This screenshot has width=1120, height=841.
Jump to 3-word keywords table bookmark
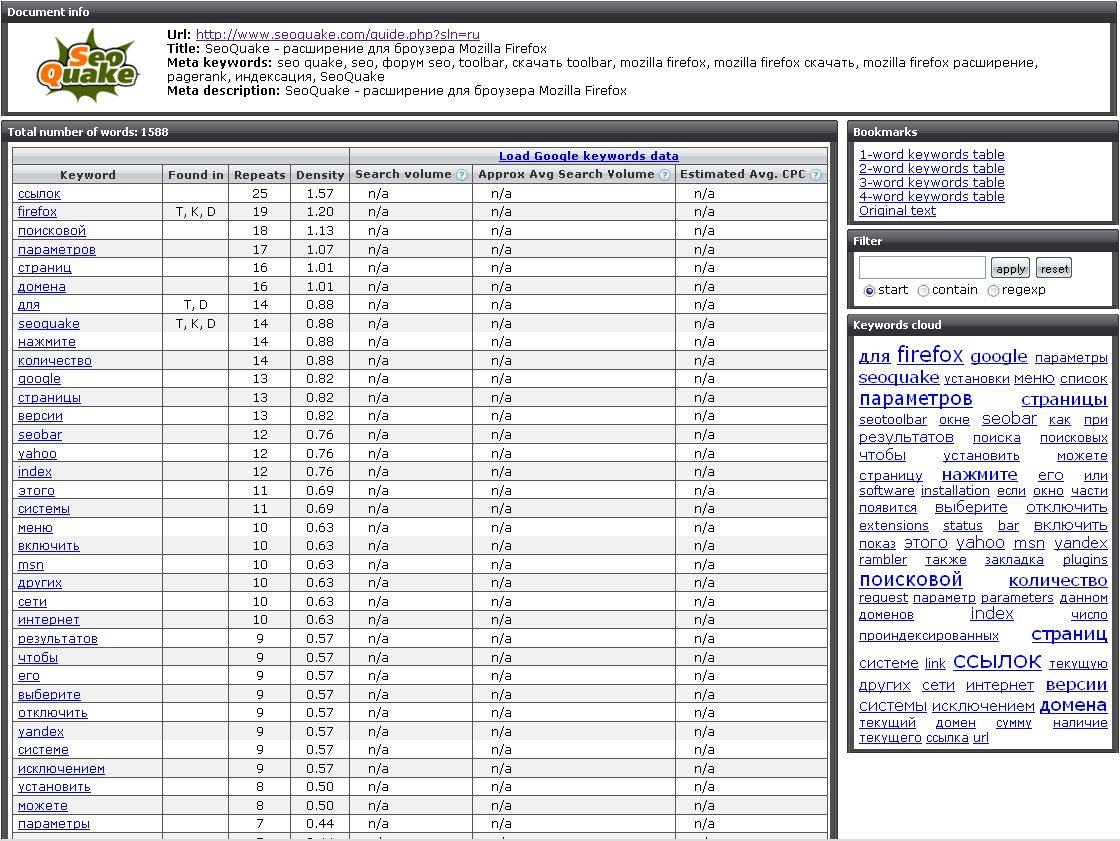coord(931,182)
